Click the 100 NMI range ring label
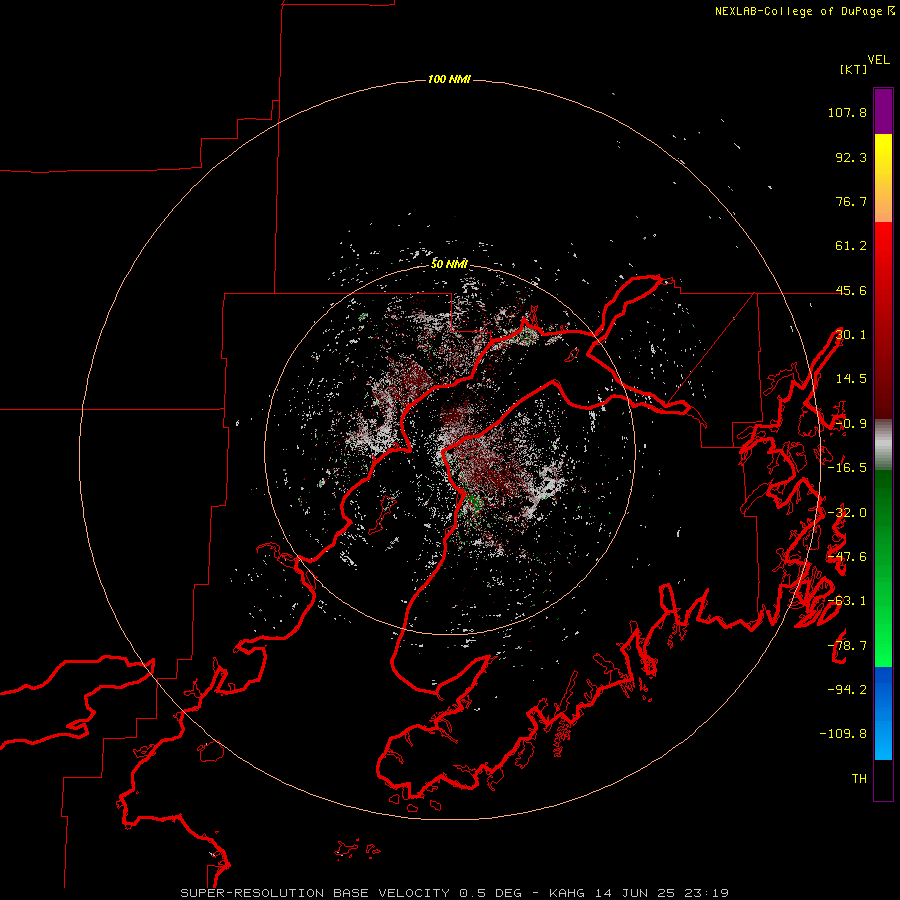The image size is (900, 900). pos(449,79)
